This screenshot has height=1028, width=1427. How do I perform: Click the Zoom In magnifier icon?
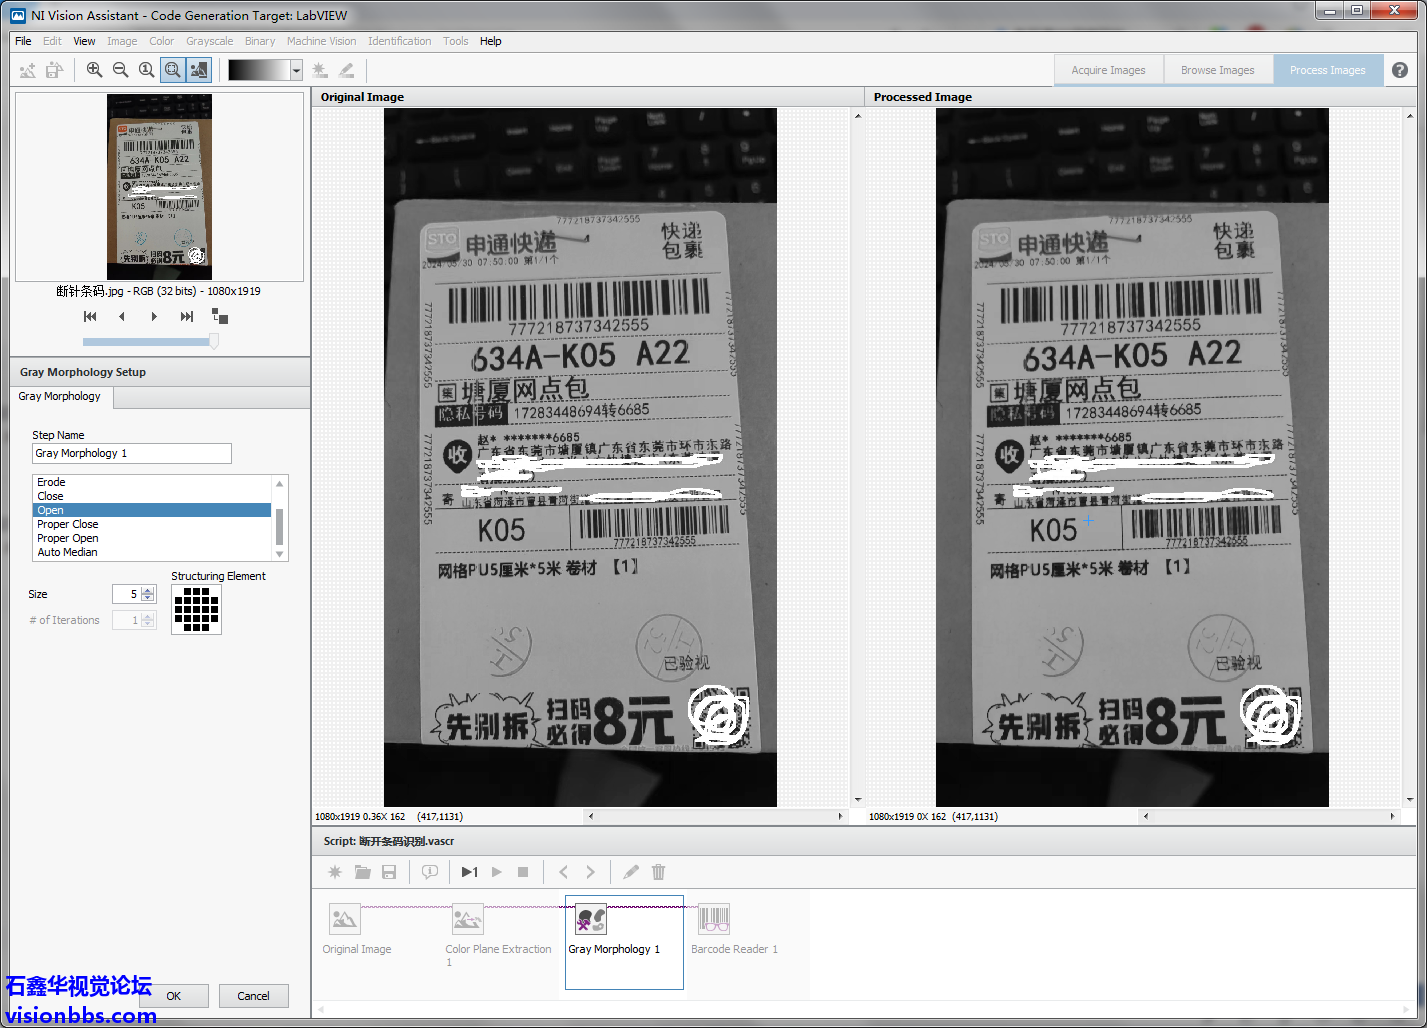click(x=94, y=70)
